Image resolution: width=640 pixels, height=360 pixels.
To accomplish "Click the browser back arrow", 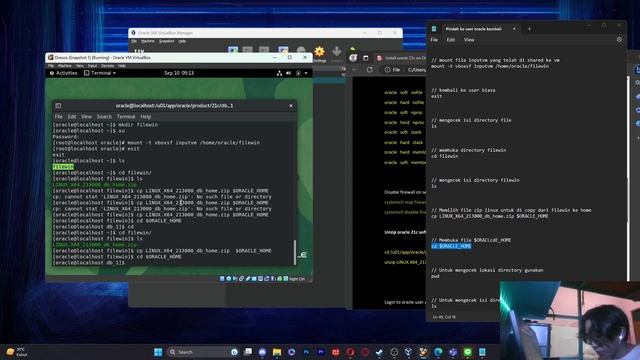I will (x=355, y=70).
